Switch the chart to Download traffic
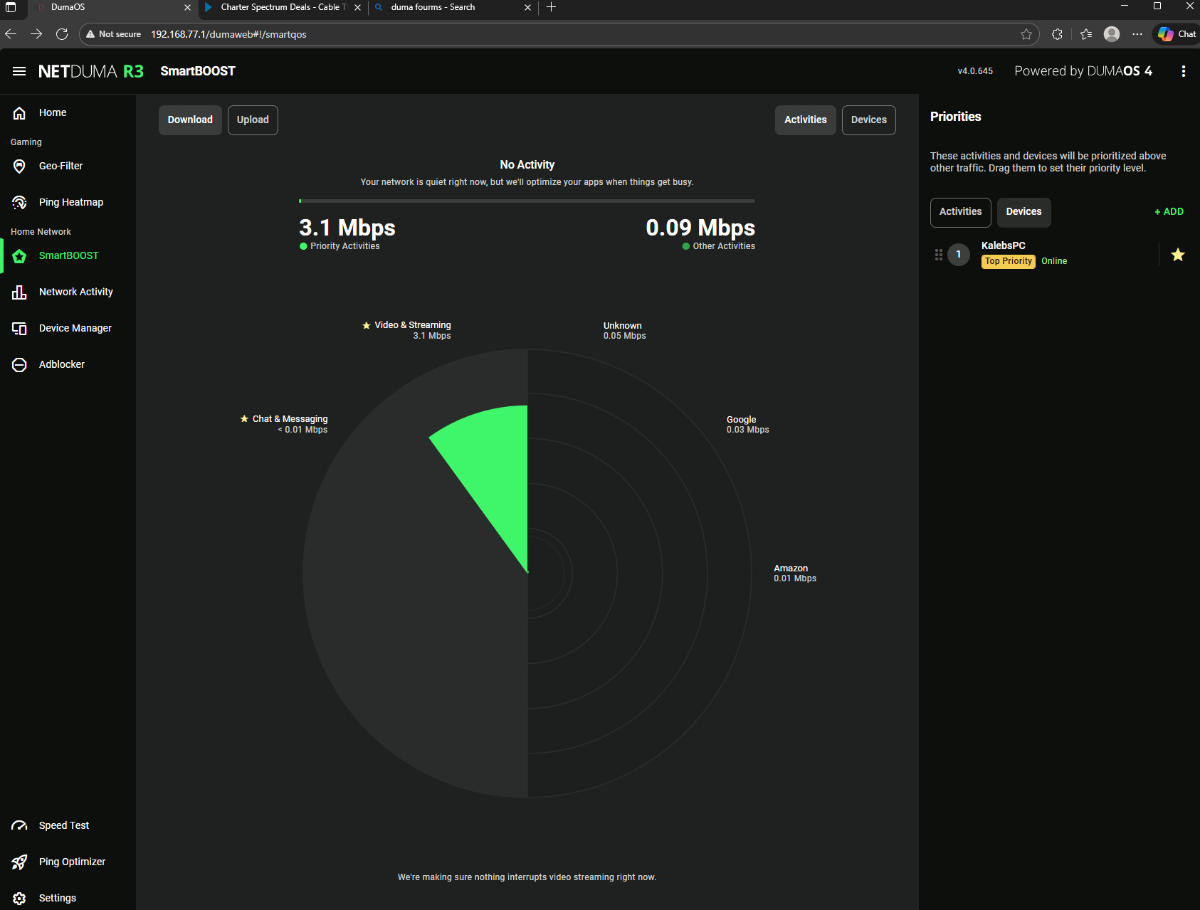Viewport: 1200px width, 910px height. (x=190, y=120)
